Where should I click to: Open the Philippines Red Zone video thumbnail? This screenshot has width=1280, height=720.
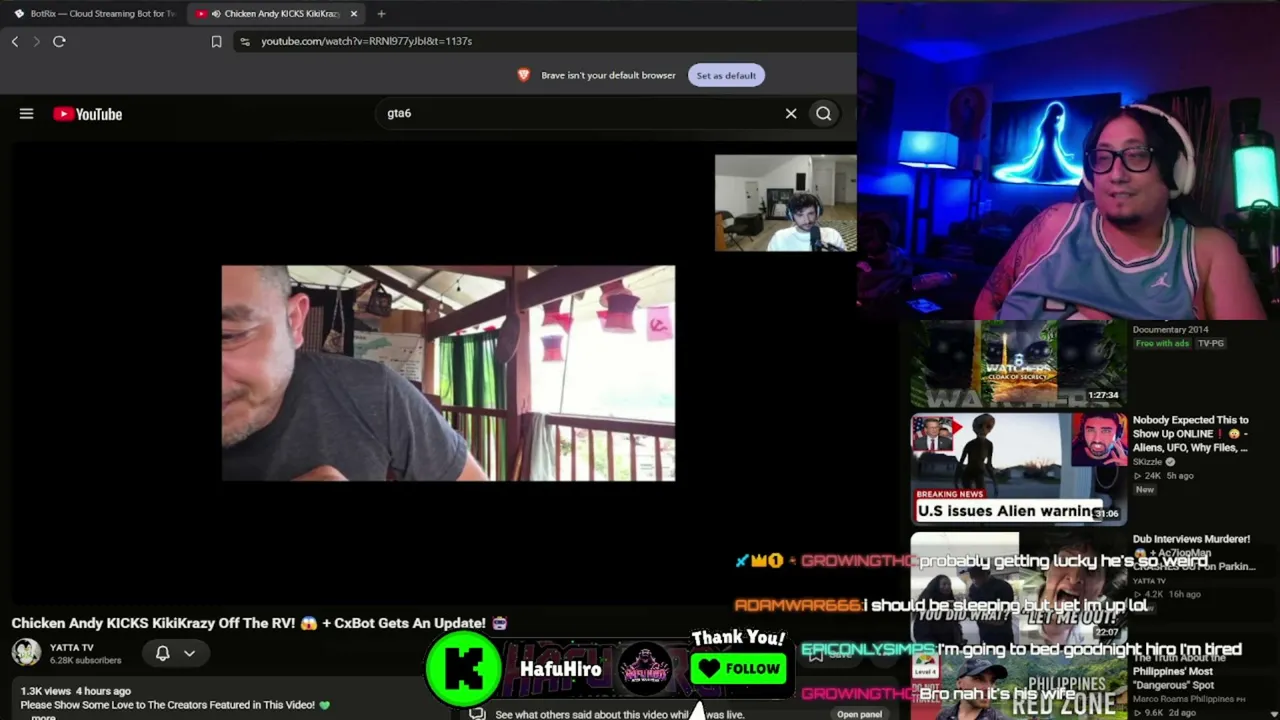1018,685
